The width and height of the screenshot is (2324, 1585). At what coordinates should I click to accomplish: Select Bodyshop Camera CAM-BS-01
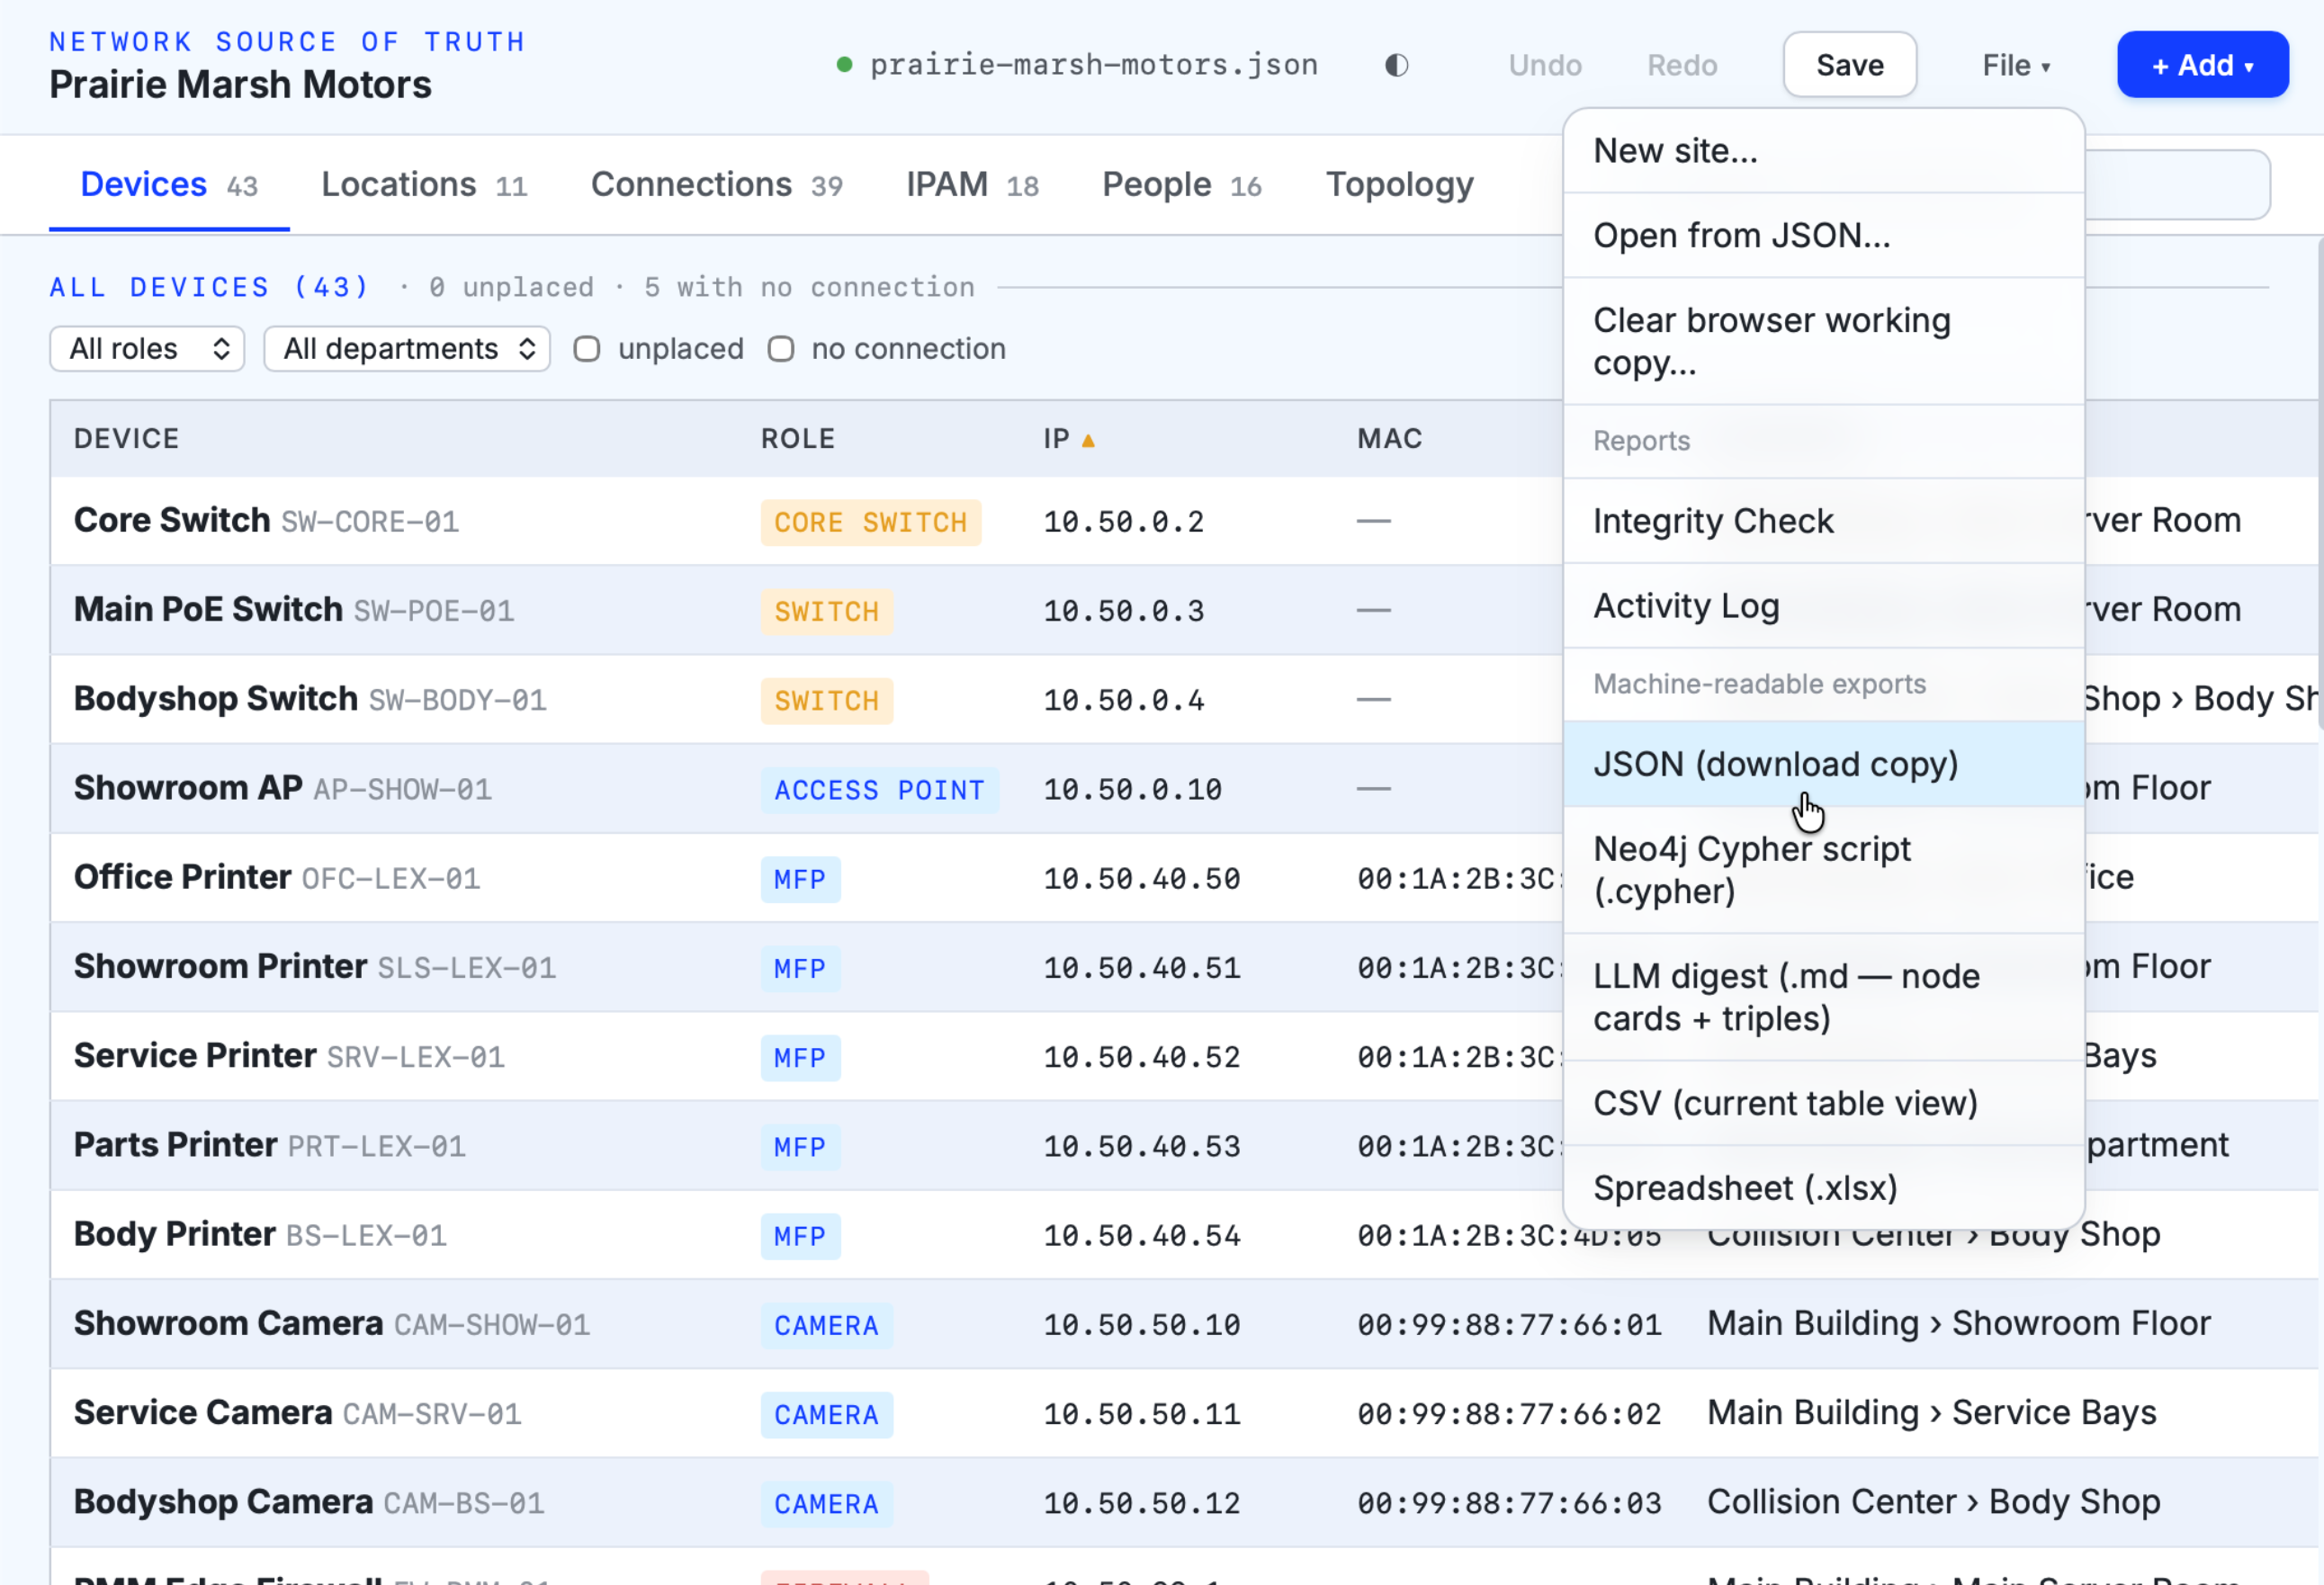pos(1184,1503)
